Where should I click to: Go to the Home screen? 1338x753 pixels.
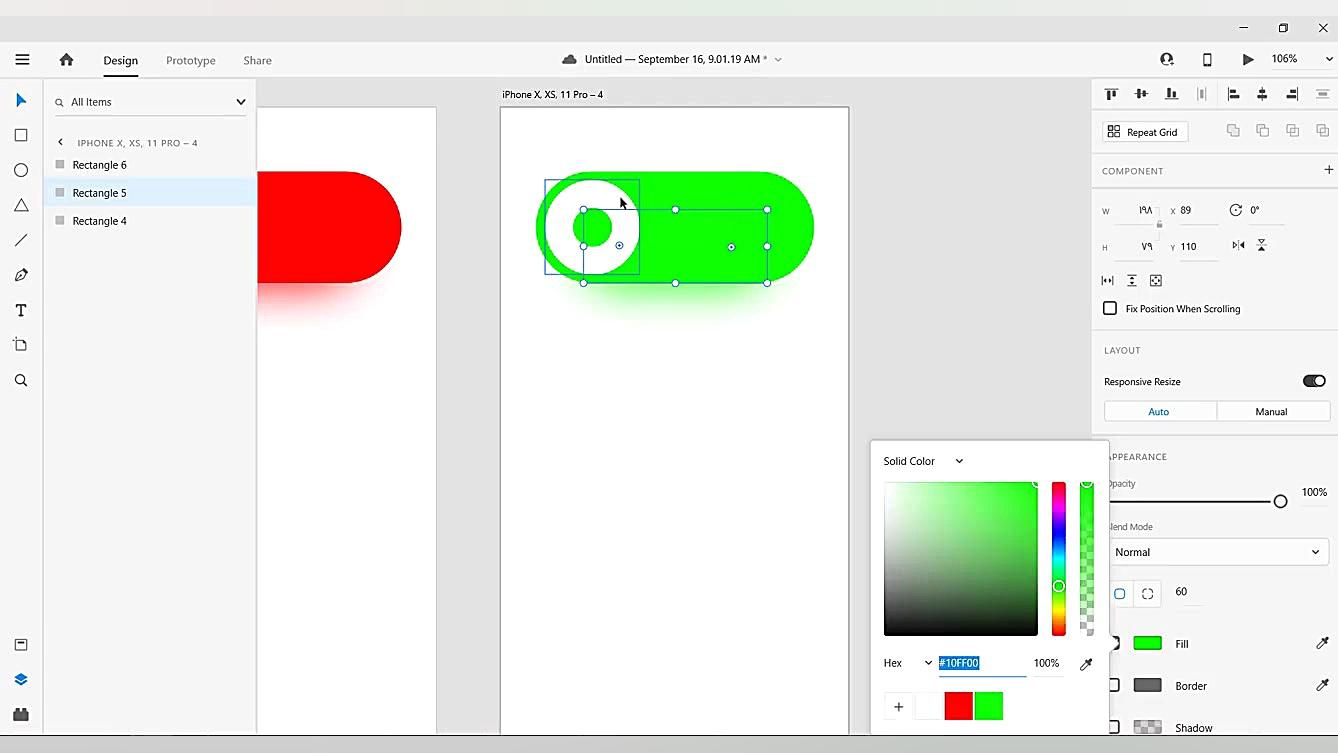pyautogui.click(x=66, y=60)
